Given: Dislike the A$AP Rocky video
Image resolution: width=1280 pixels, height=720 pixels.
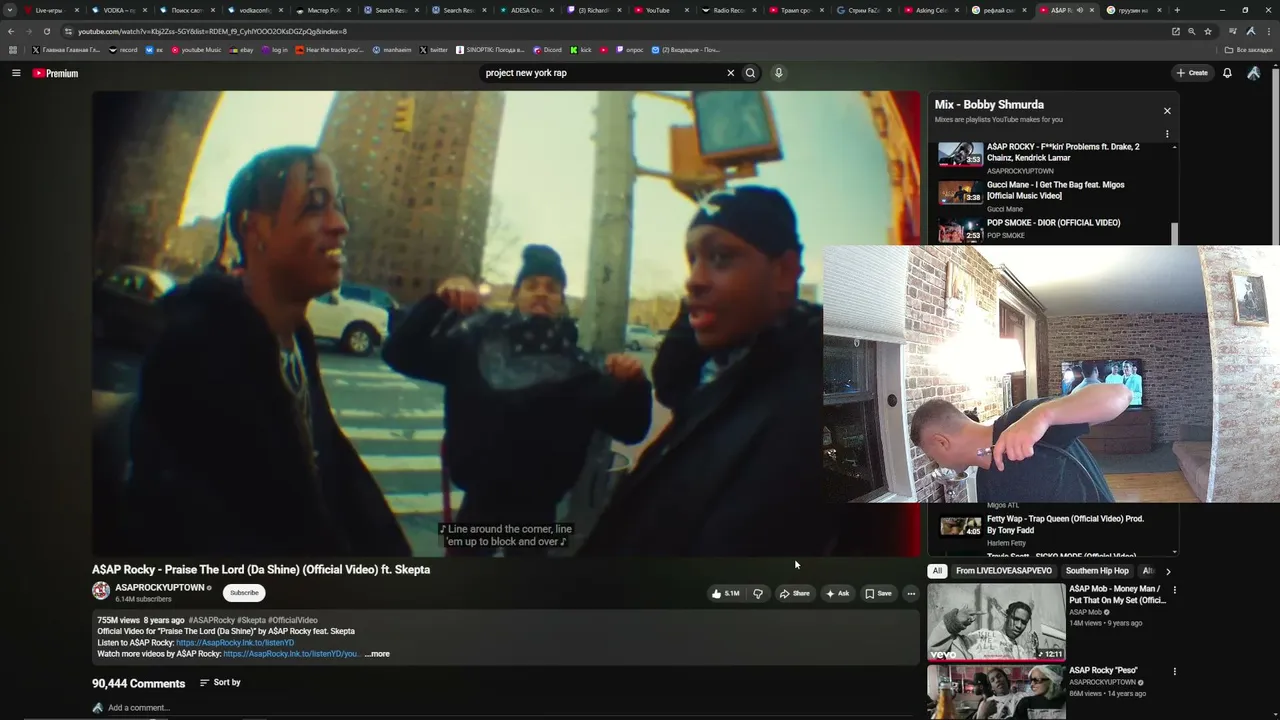Looking at the screenshot, I should click(758, 593).
